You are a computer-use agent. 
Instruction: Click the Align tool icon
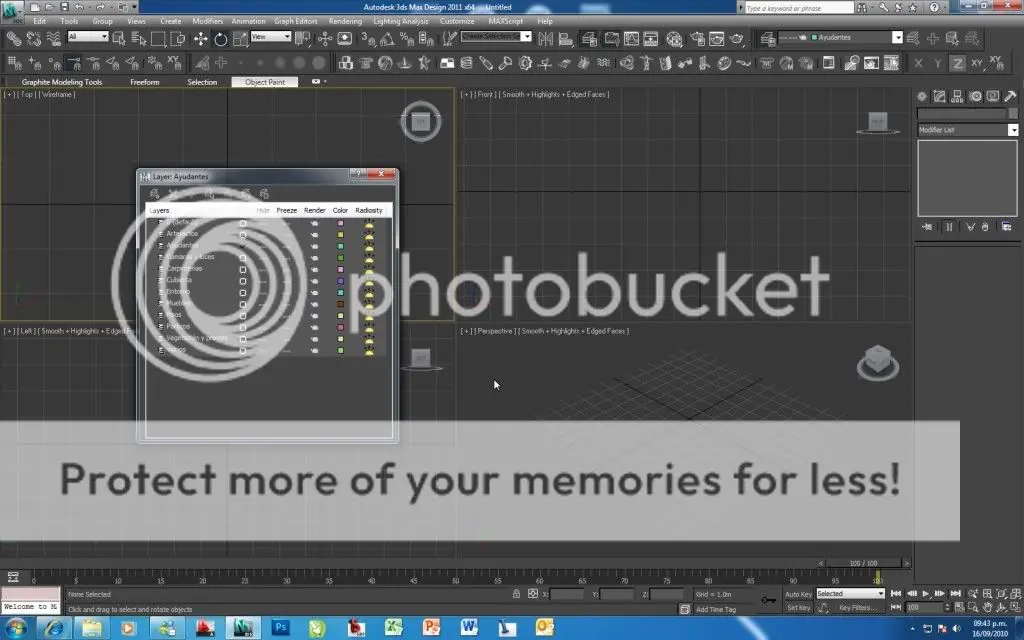tap(566, 39)
